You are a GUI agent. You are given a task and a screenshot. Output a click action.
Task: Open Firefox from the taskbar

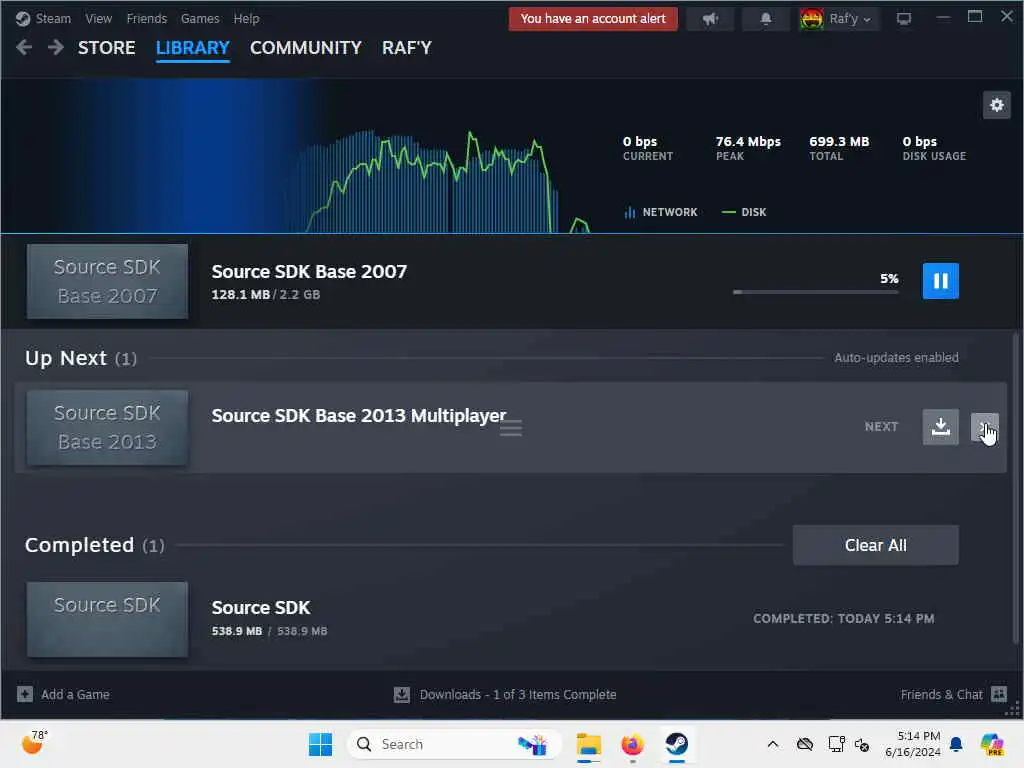[632, 744]
